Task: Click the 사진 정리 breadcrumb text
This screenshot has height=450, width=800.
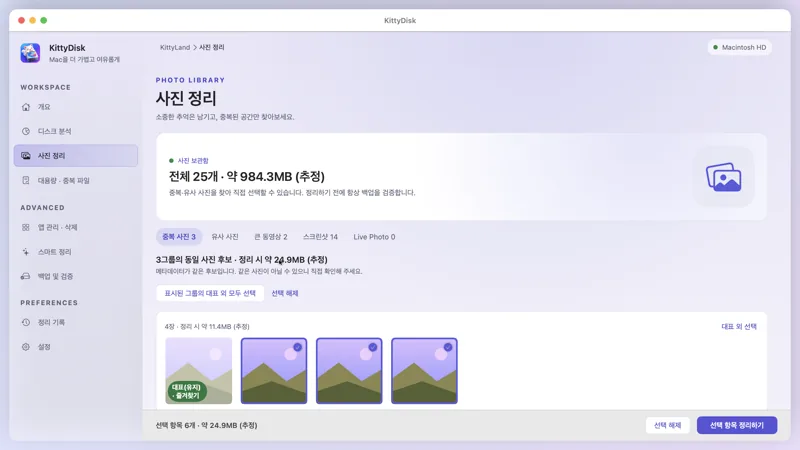Action: click(212, 47)
